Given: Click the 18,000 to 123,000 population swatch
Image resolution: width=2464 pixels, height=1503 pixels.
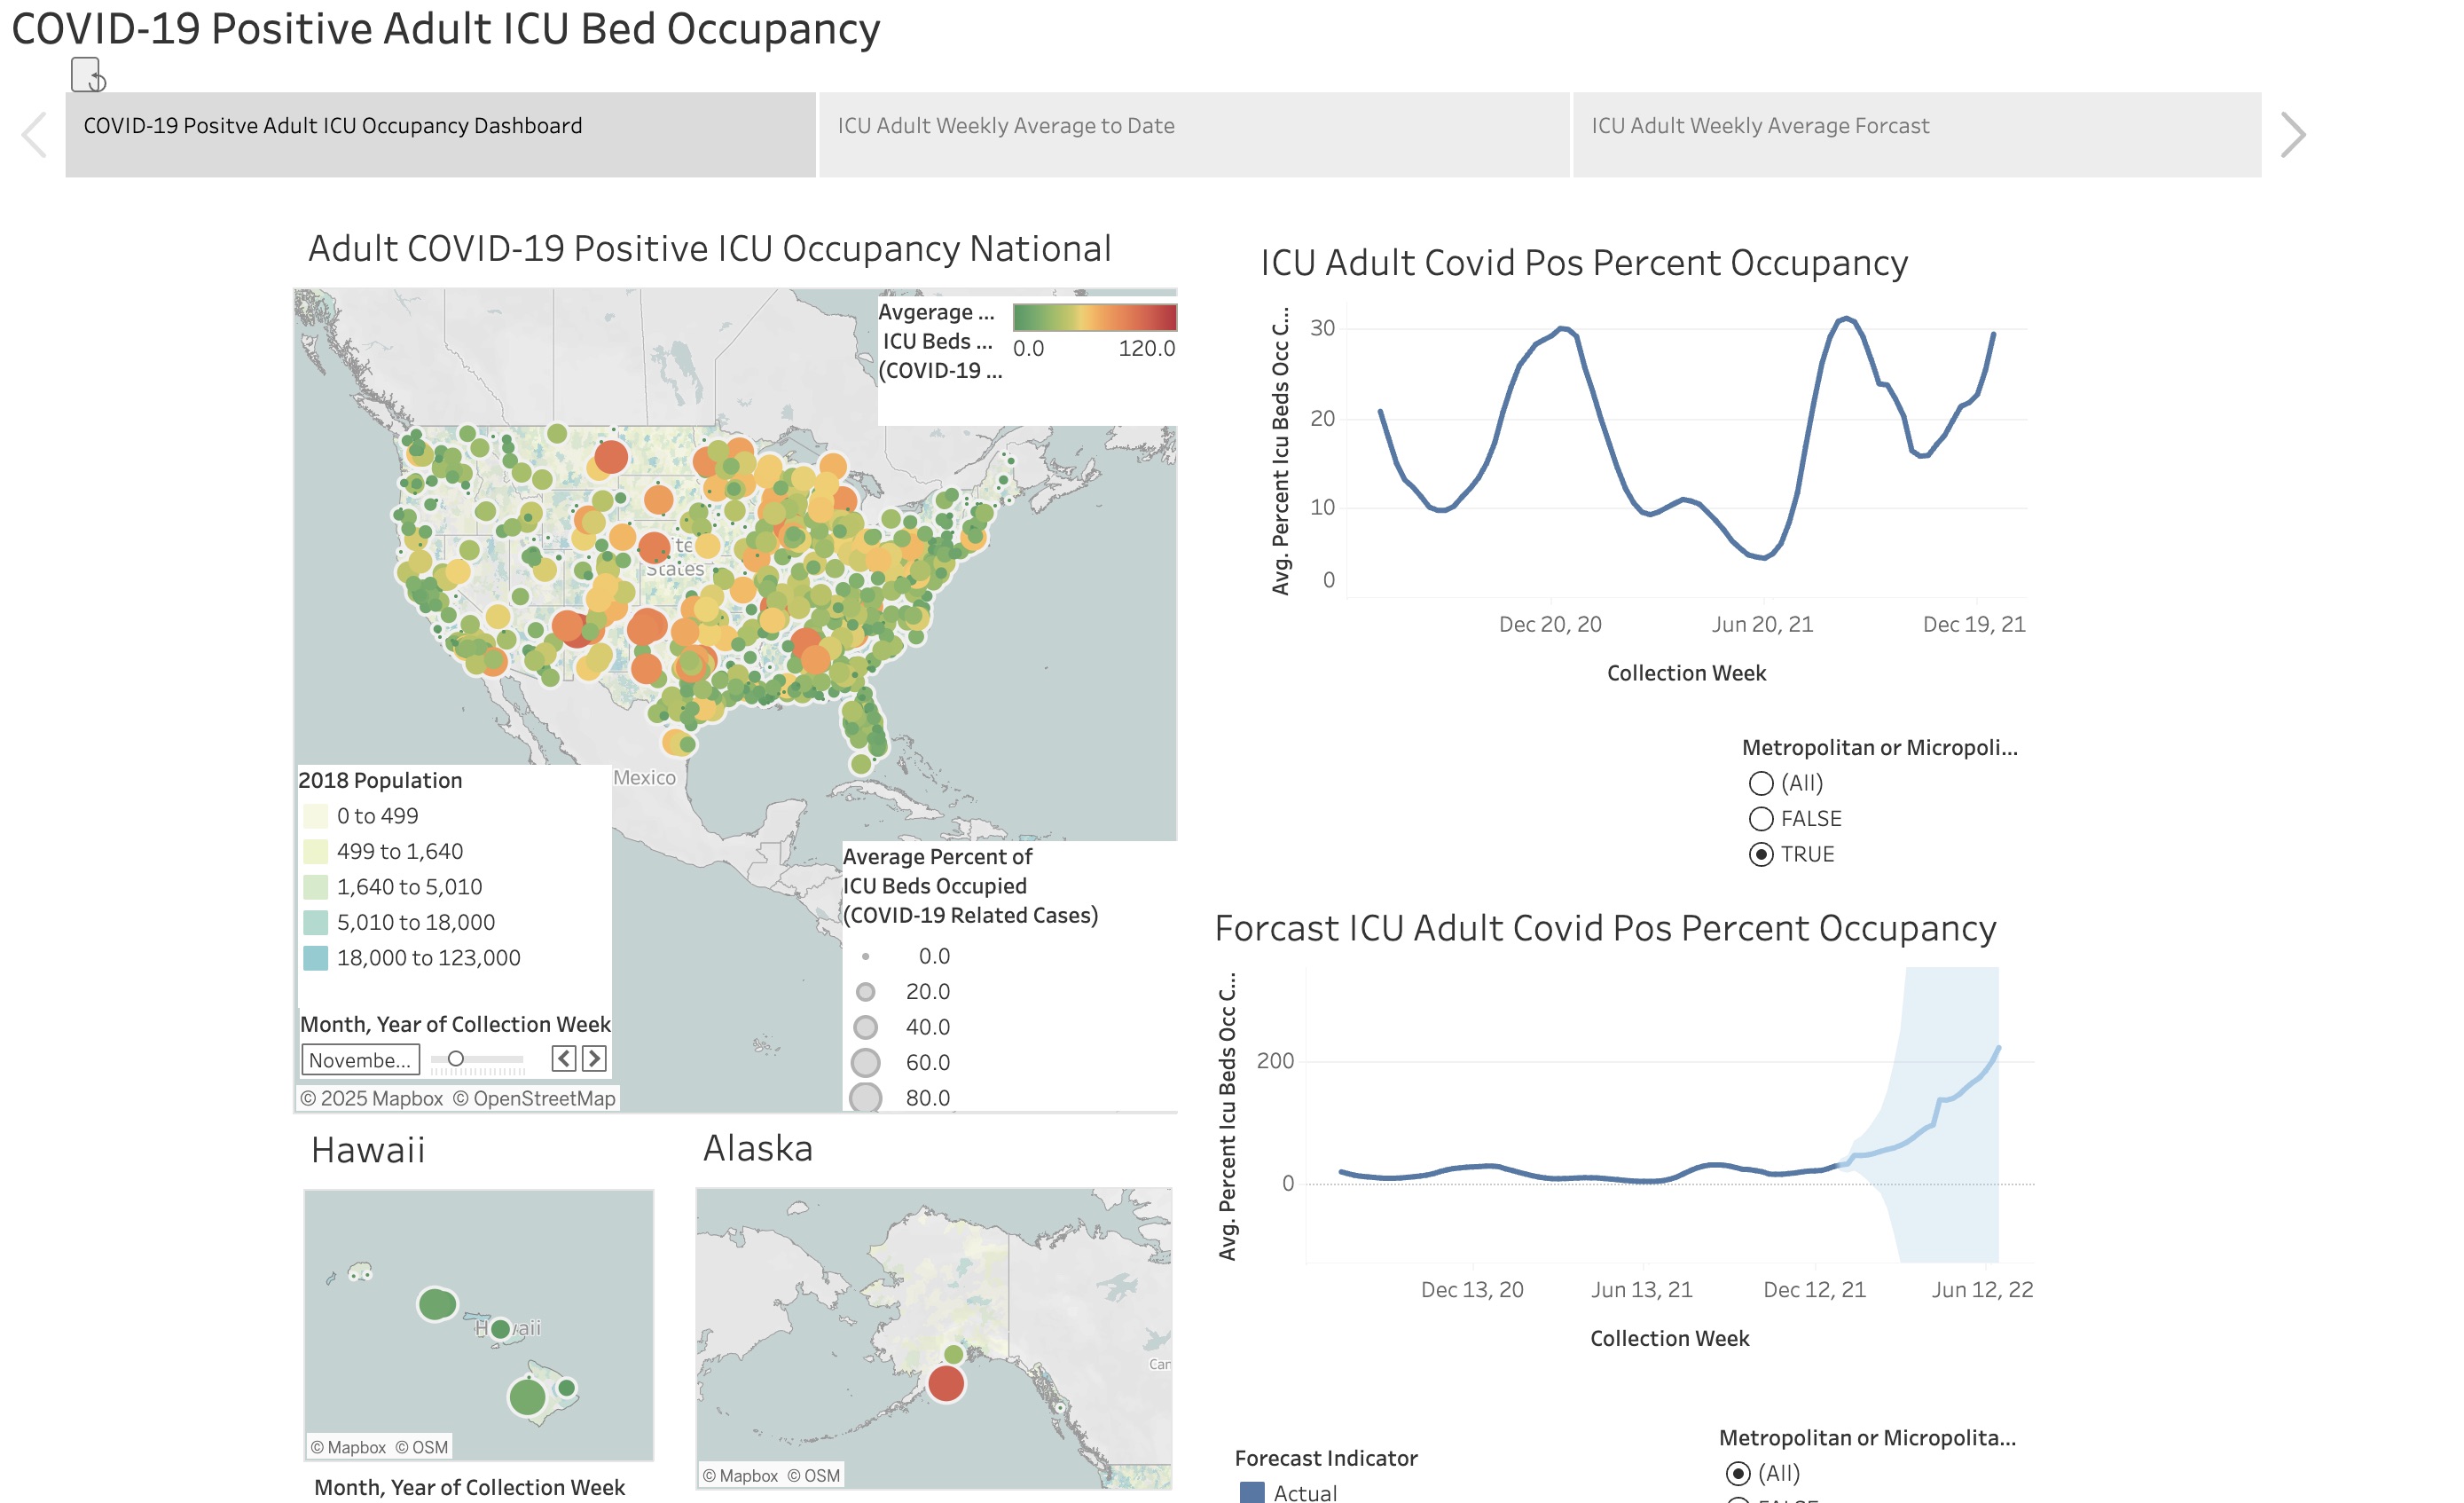Looking at the screenshot, I should pos(316,958).
